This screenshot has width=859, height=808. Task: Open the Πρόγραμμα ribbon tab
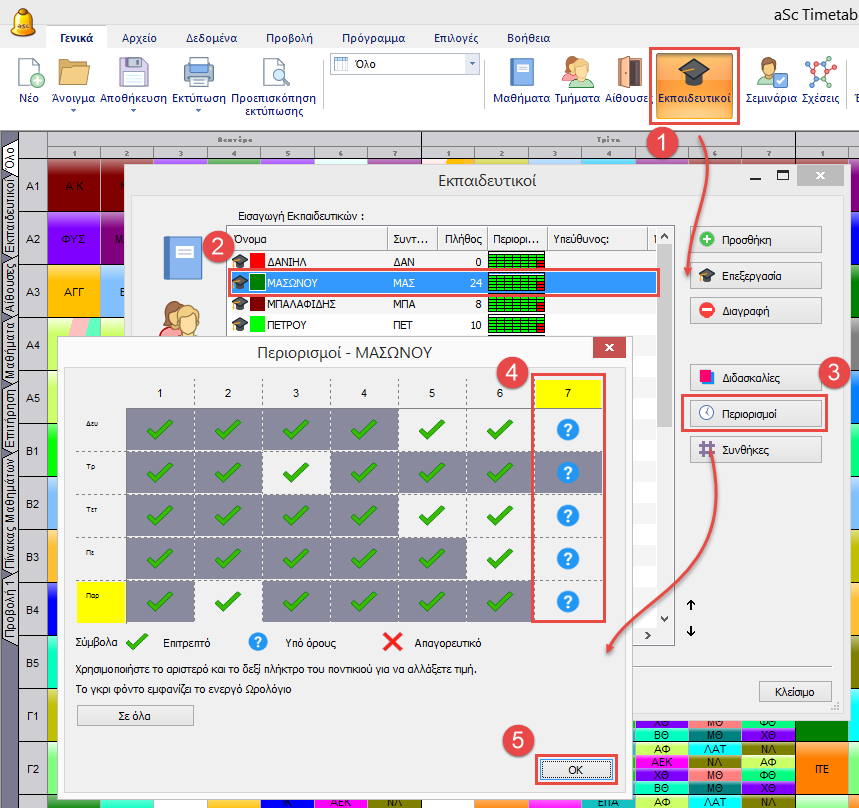click(372, 38)
